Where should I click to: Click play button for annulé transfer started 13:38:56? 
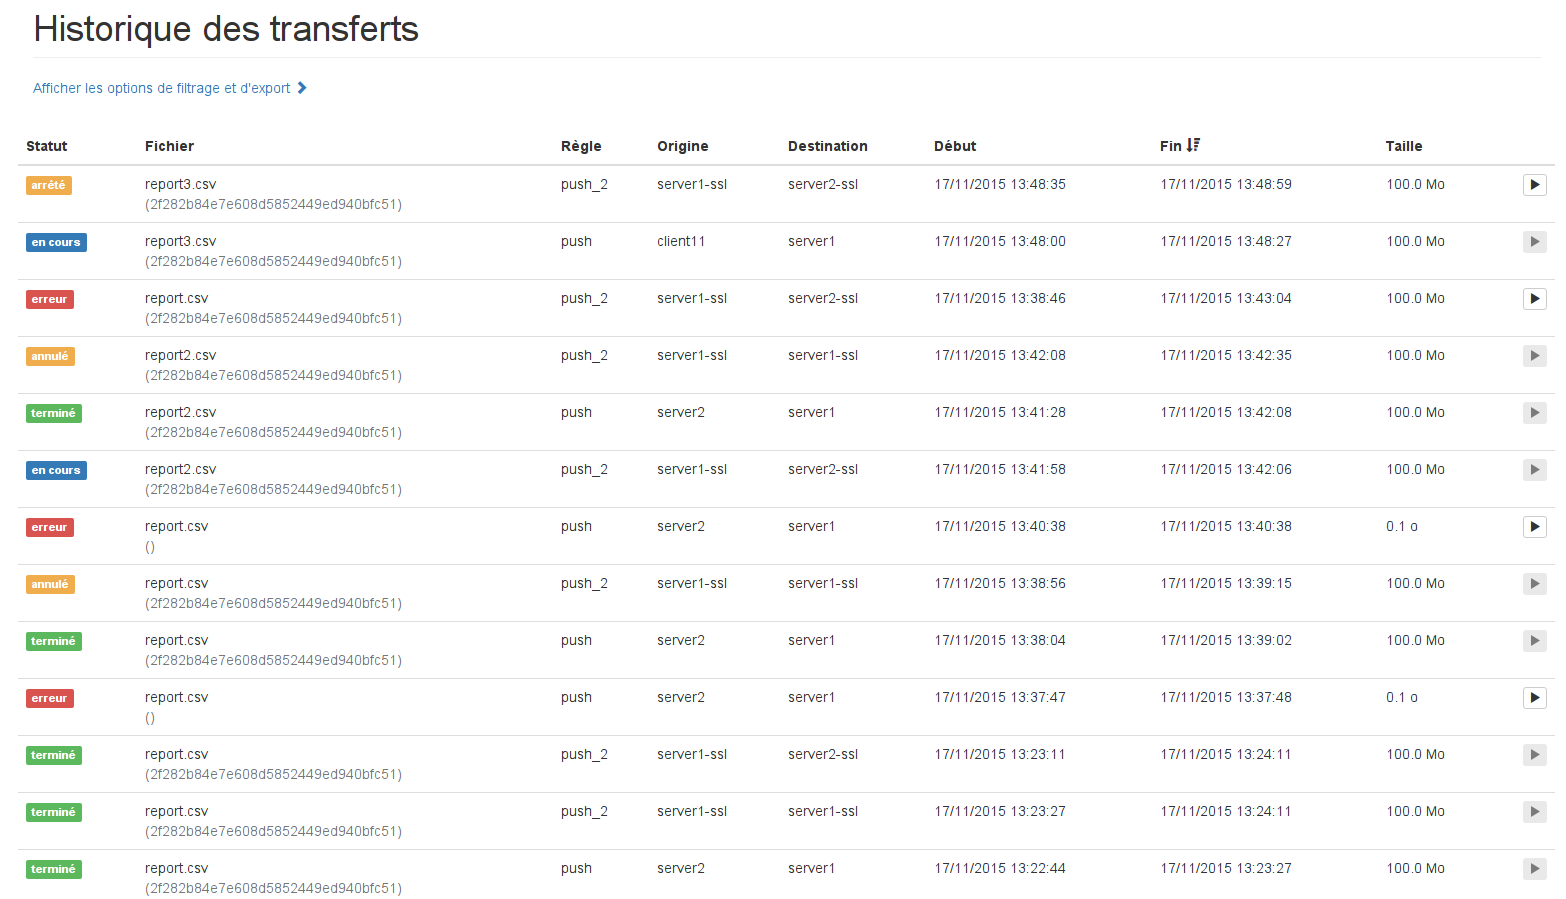click(1534, 584)
